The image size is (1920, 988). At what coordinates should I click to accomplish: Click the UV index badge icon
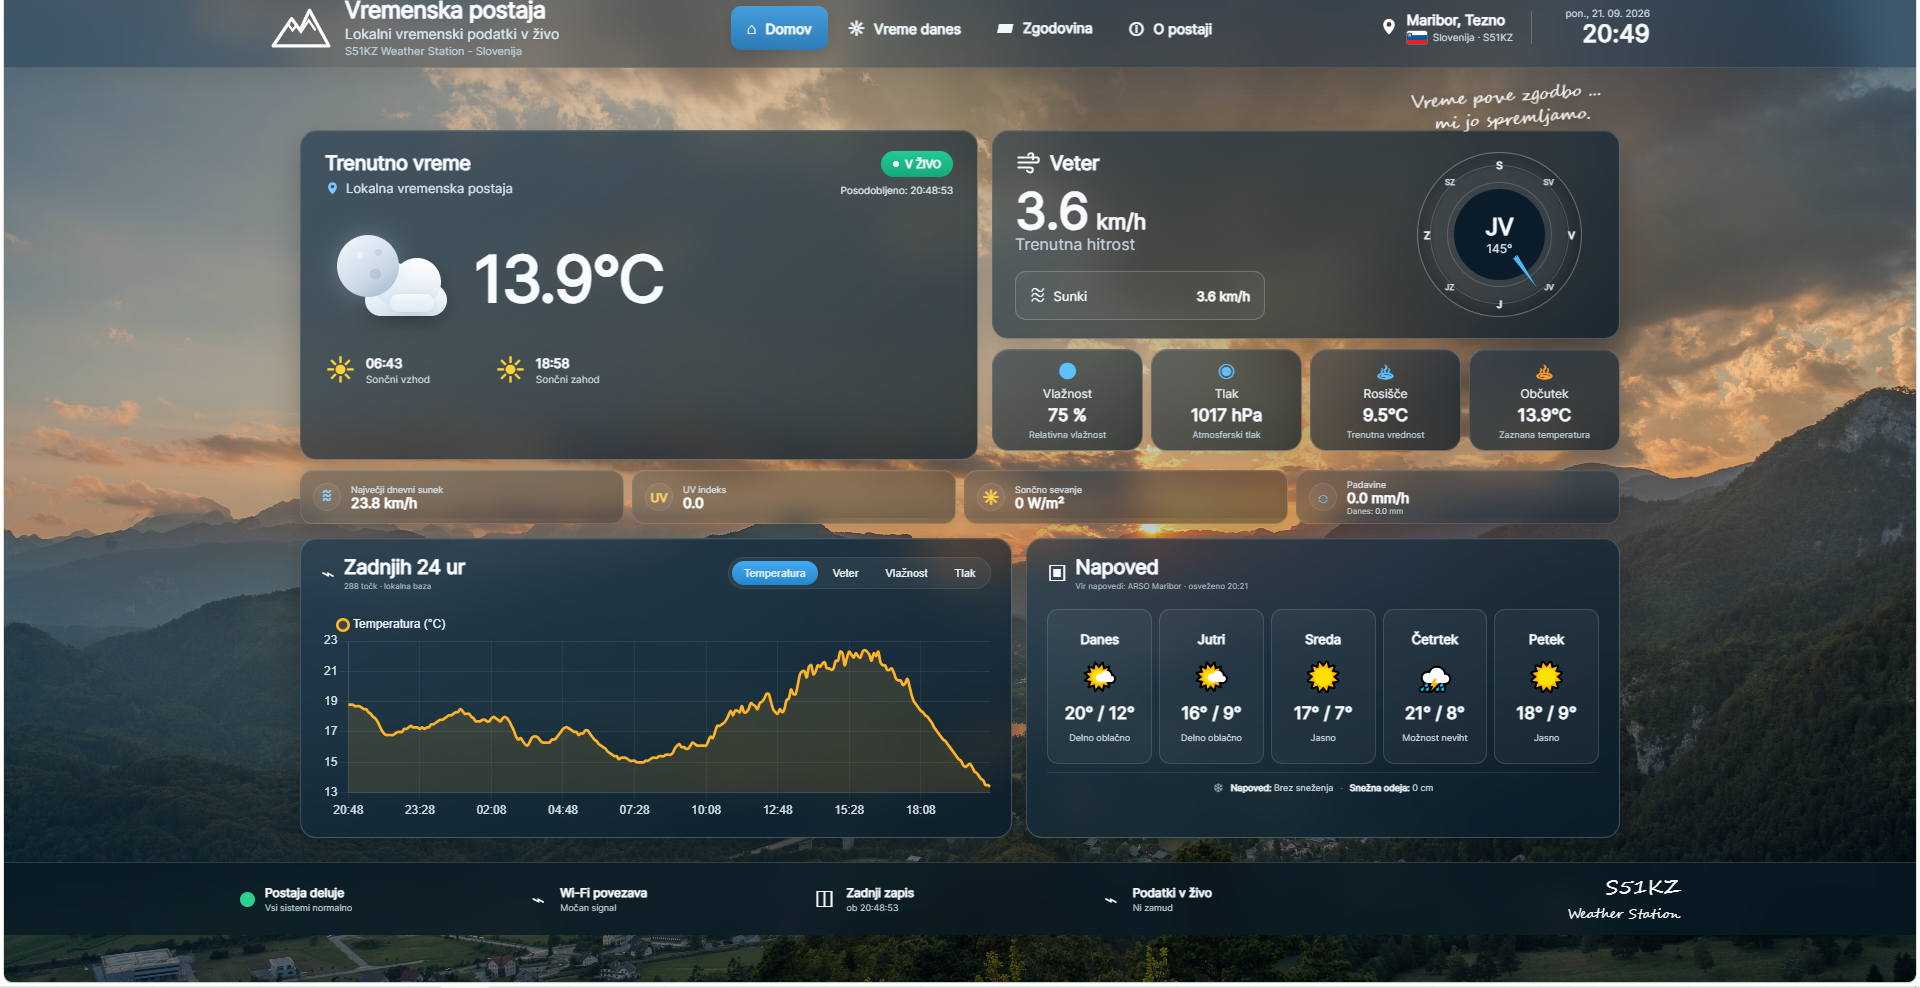(659, 497)
